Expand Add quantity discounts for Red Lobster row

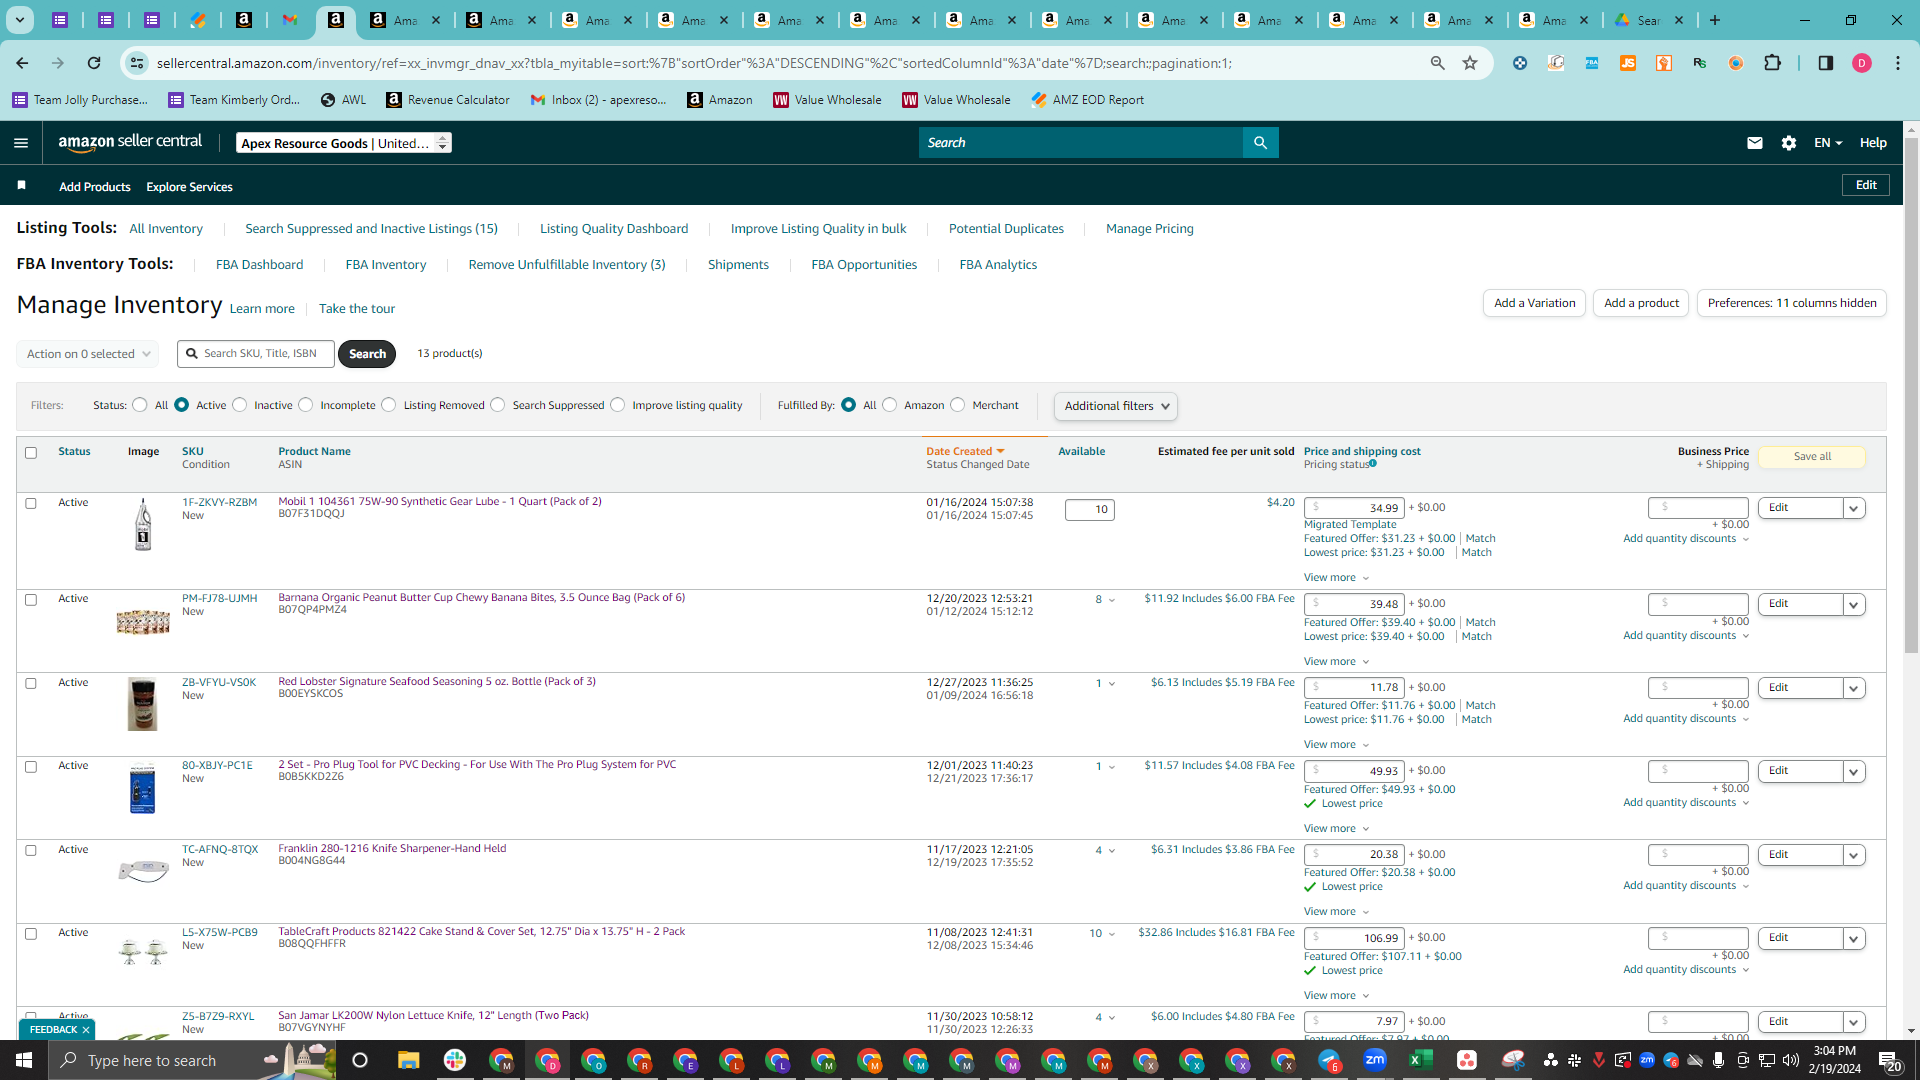click(x=1686, y=719)
